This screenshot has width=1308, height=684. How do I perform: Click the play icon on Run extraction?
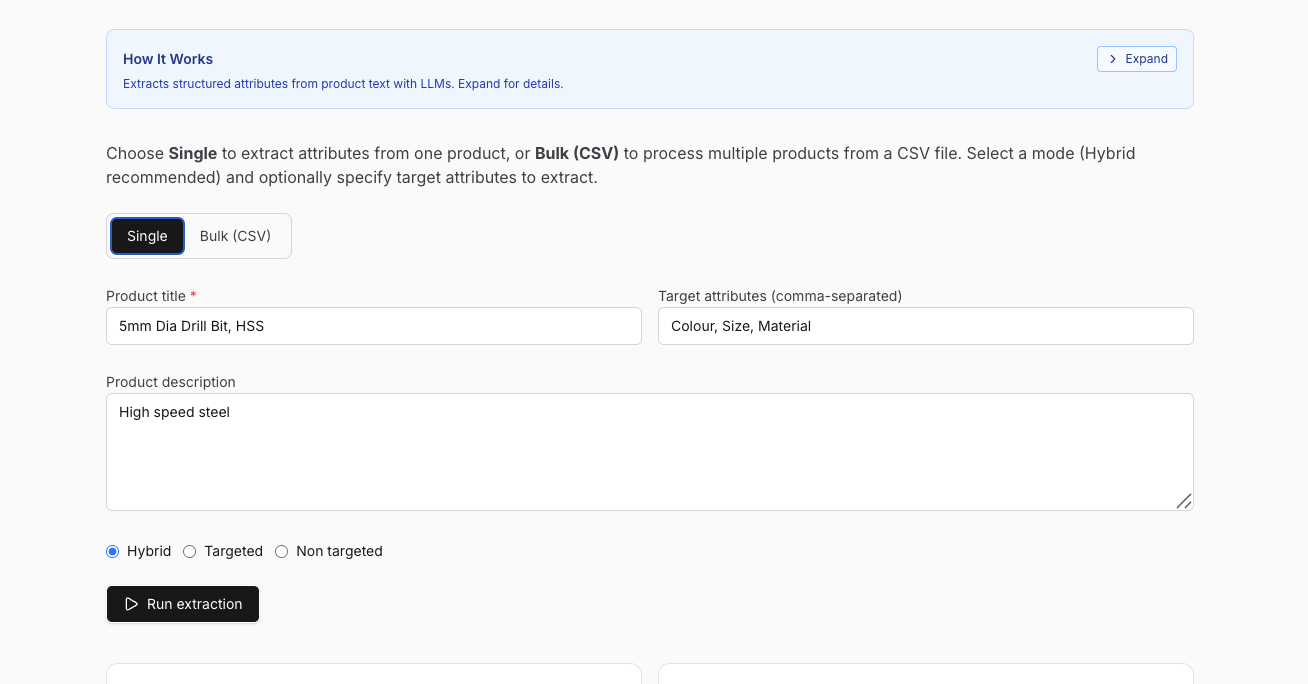click(x=131, y=604)
